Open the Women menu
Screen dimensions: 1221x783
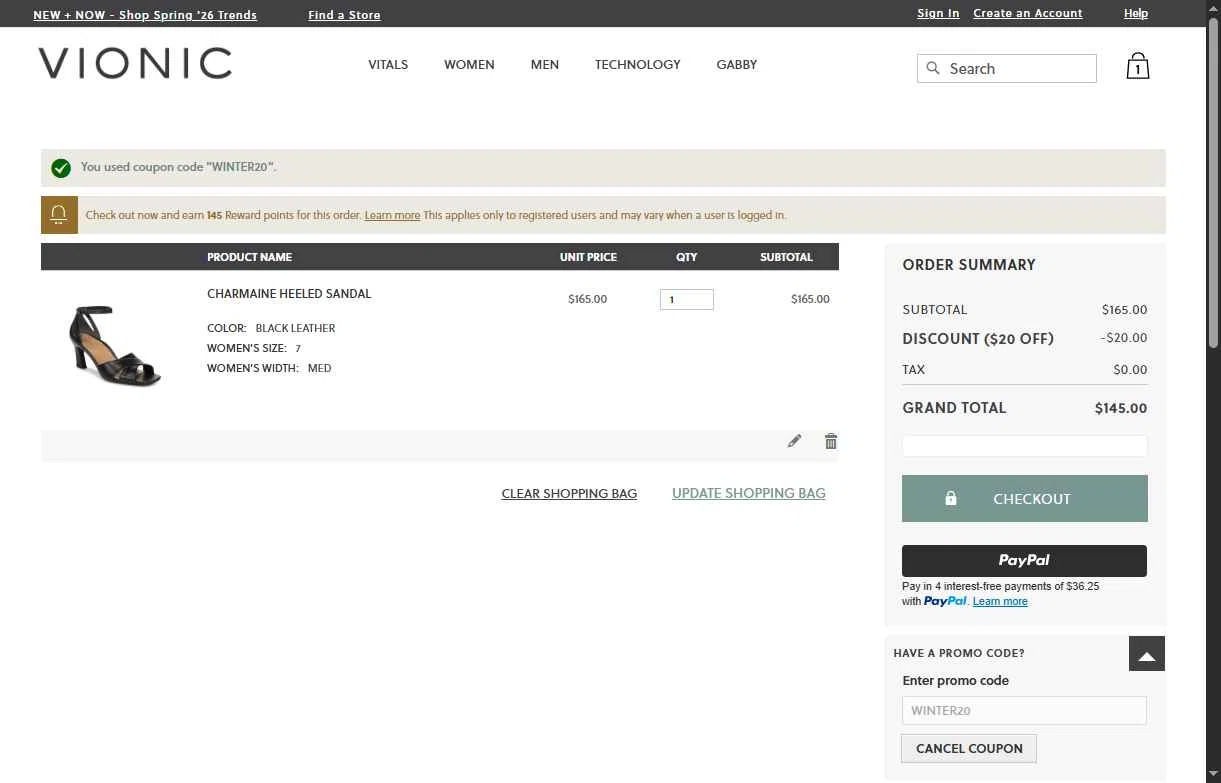pos(469,64)
